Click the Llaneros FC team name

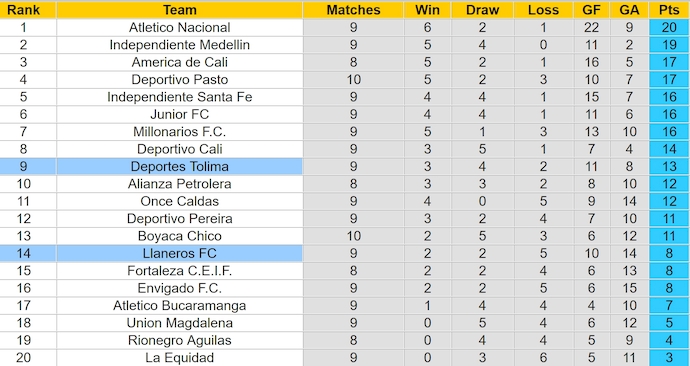[180, 253]
